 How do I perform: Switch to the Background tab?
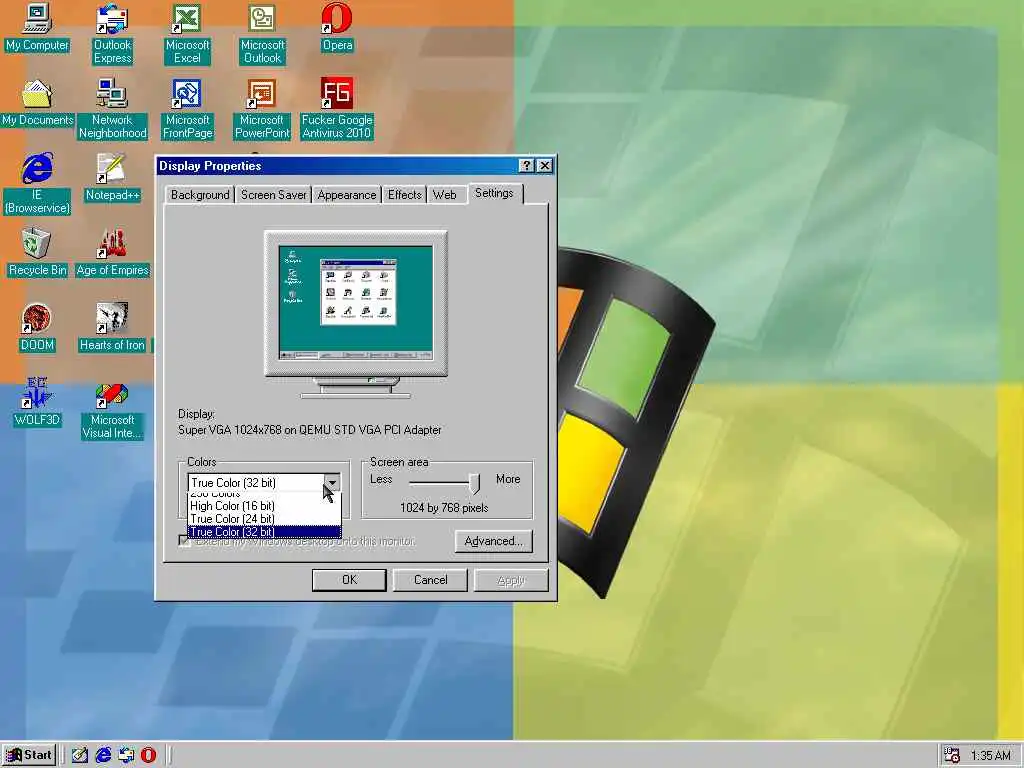click(x=200, y=195)
